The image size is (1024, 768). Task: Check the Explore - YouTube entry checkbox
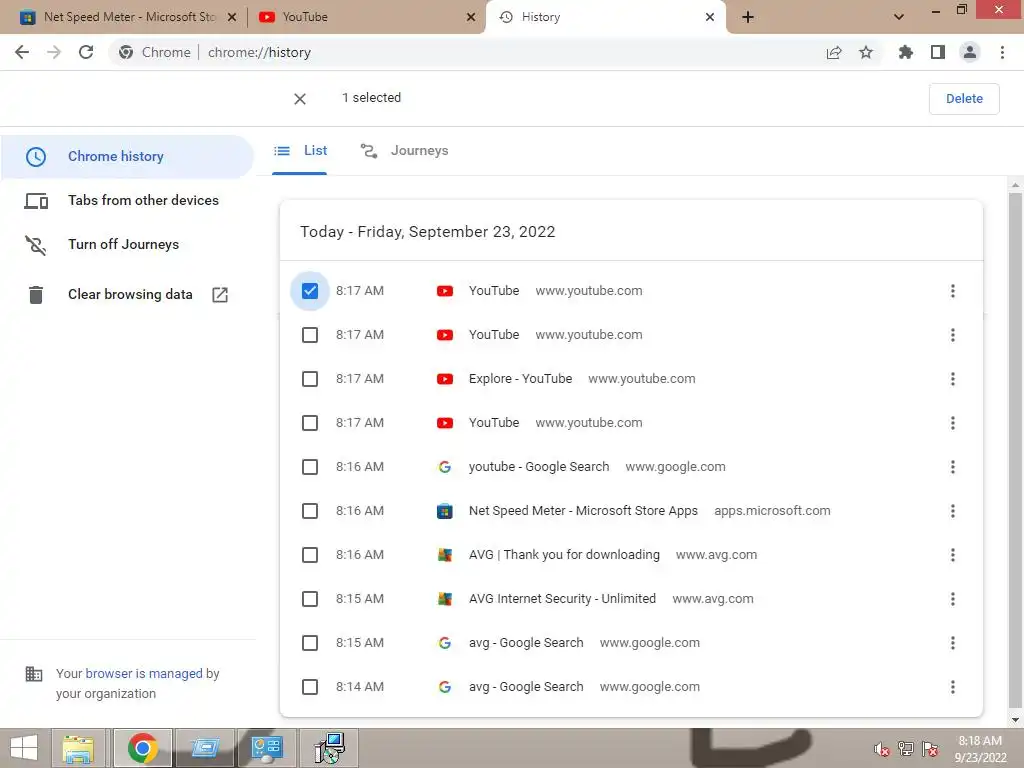pos(310,379)
